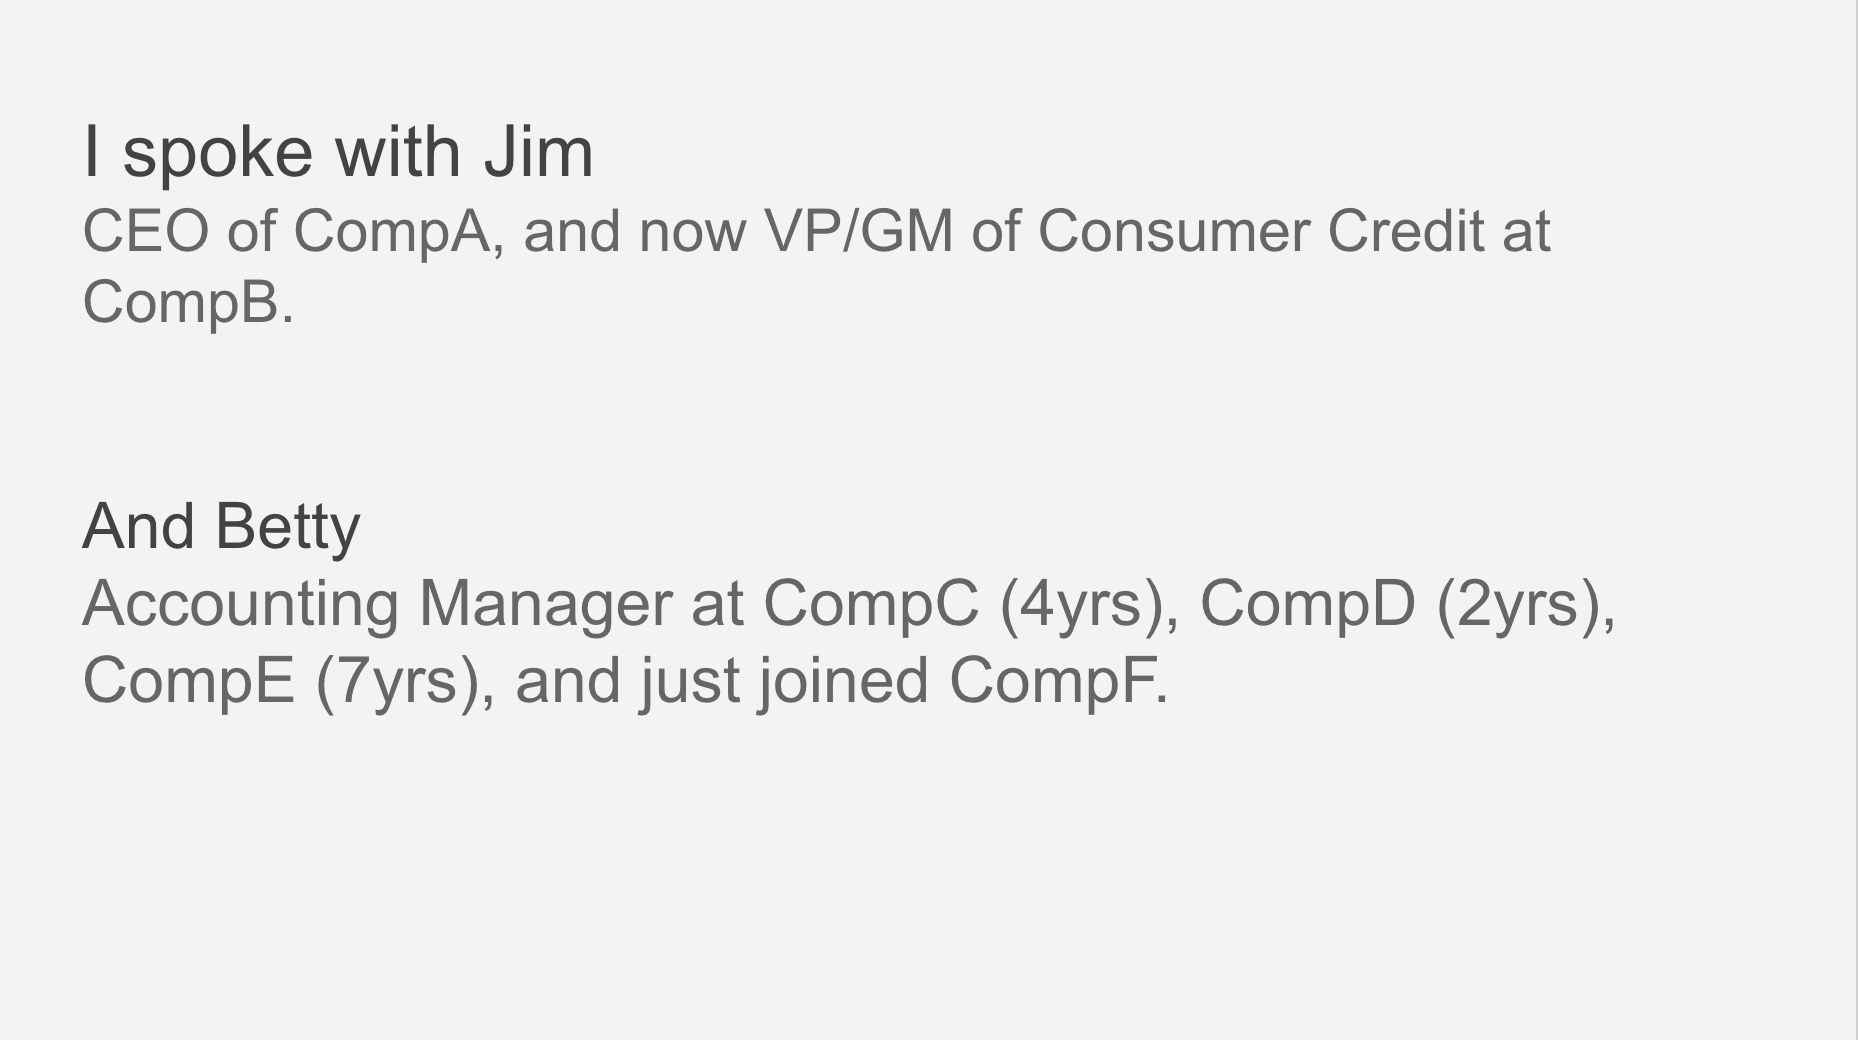Click the name "Jim" in the title
This screenshot has height=1040, width=1858.
(538, 152)
